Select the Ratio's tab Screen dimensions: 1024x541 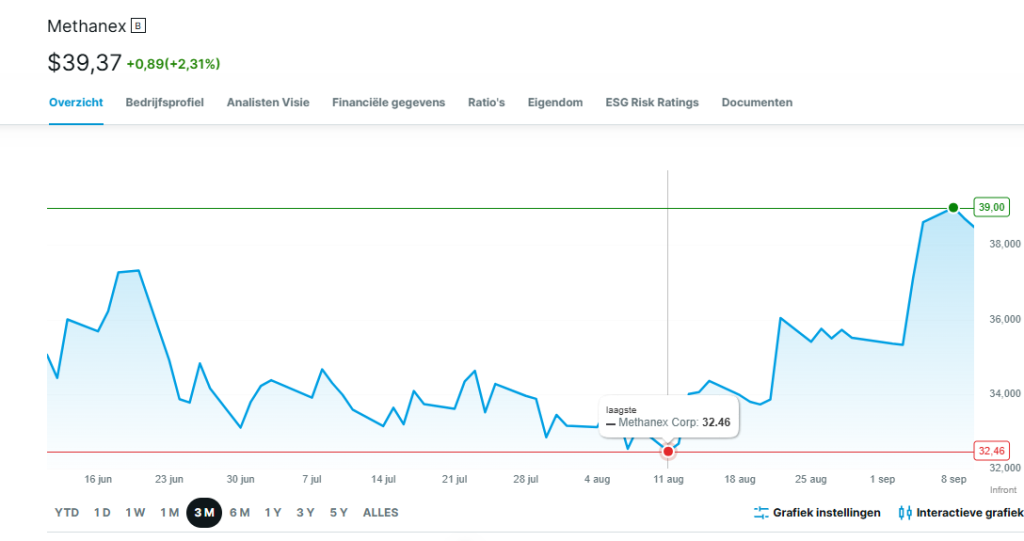coord(486,102)
